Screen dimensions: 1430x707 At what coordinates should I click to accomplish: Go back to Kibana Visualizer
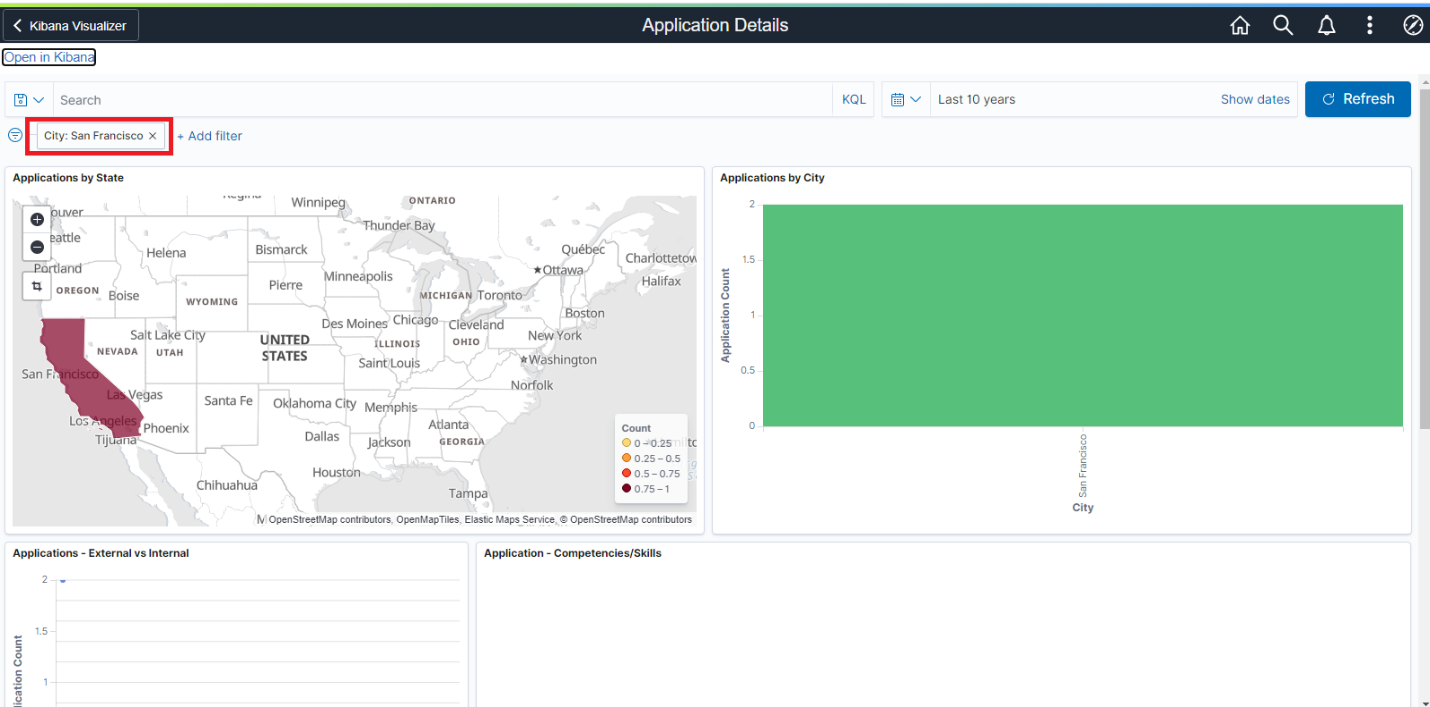pos(71,26)
